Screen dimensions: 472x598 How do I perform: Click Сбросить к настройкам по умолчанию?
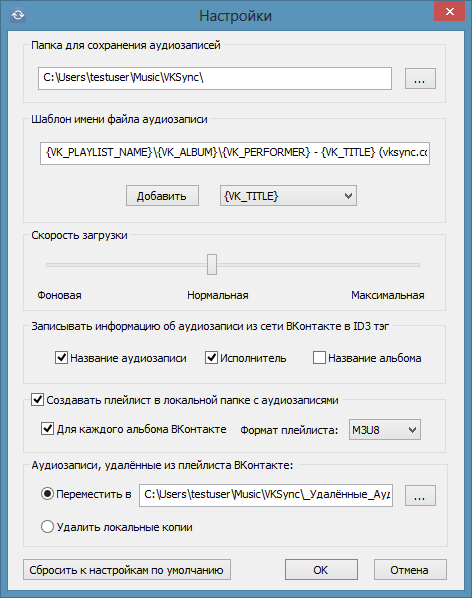point(127,570)
